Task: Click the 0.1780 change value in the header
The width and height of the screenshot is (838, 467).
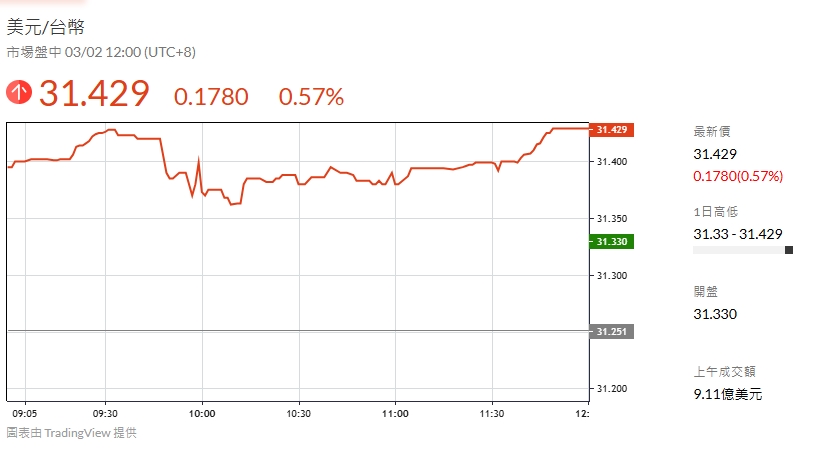Action: pos(211,97)
